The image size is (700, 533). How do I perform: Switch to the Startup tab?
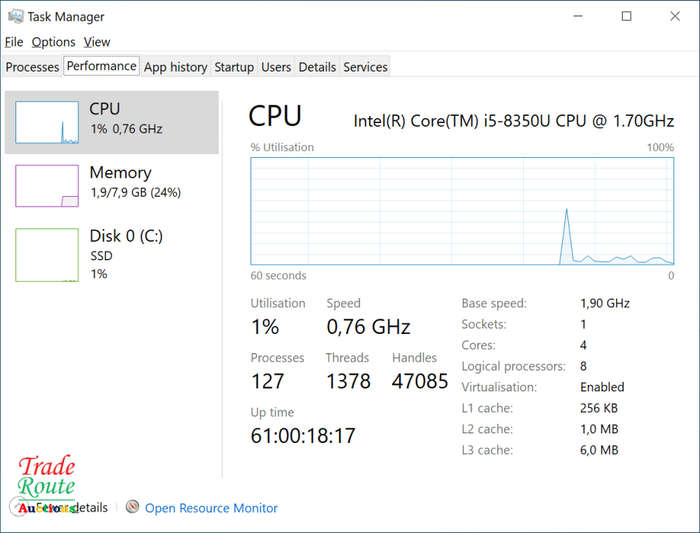click(x=234, y=67)
